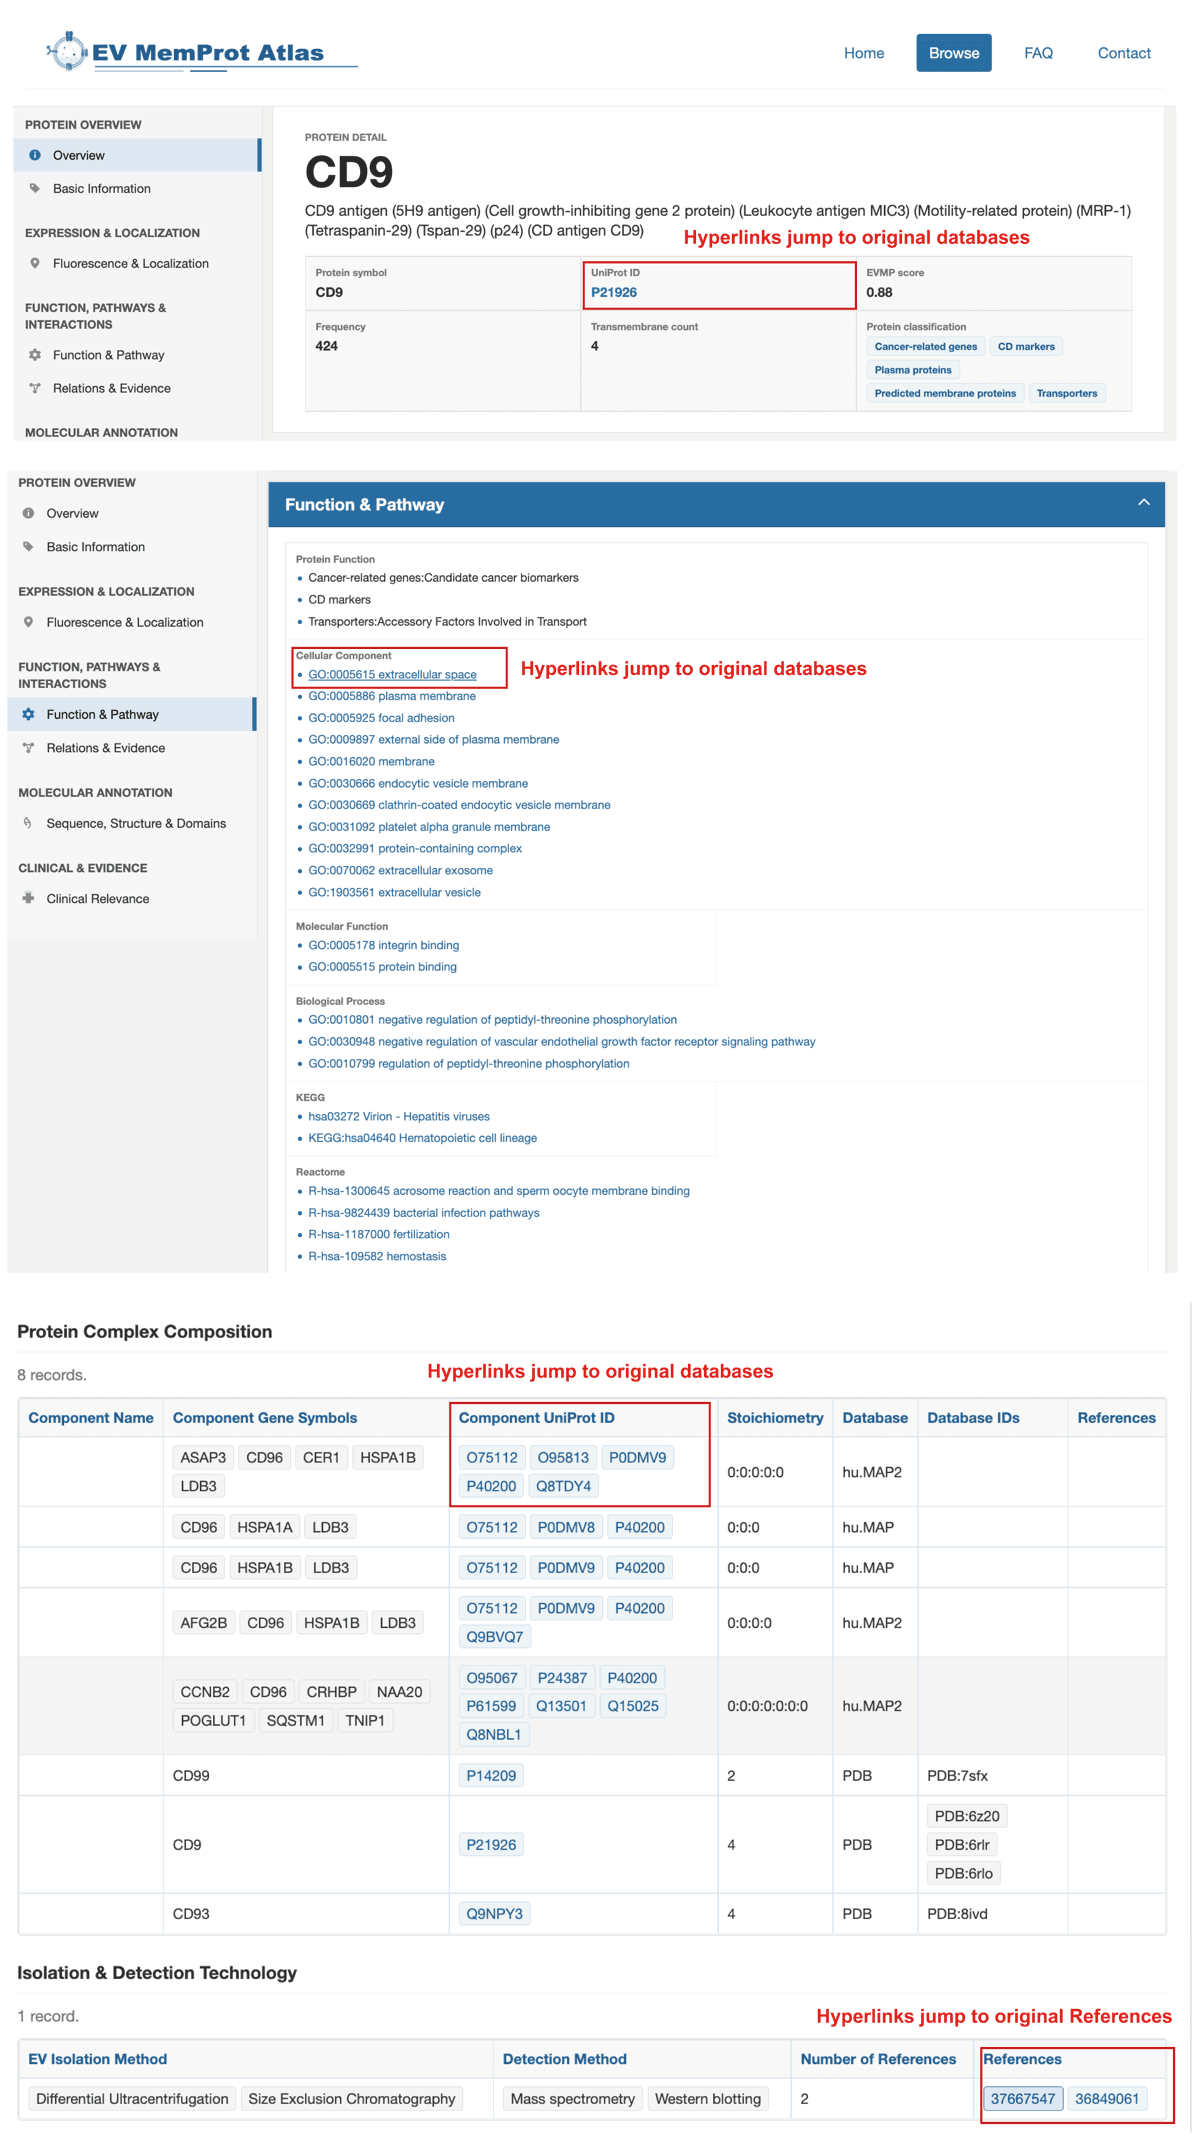This screenshot has height=2133, width=1199.
Task: Click UniProt ID Q9NPY3 for CD93
Action: click(494, 1914)
